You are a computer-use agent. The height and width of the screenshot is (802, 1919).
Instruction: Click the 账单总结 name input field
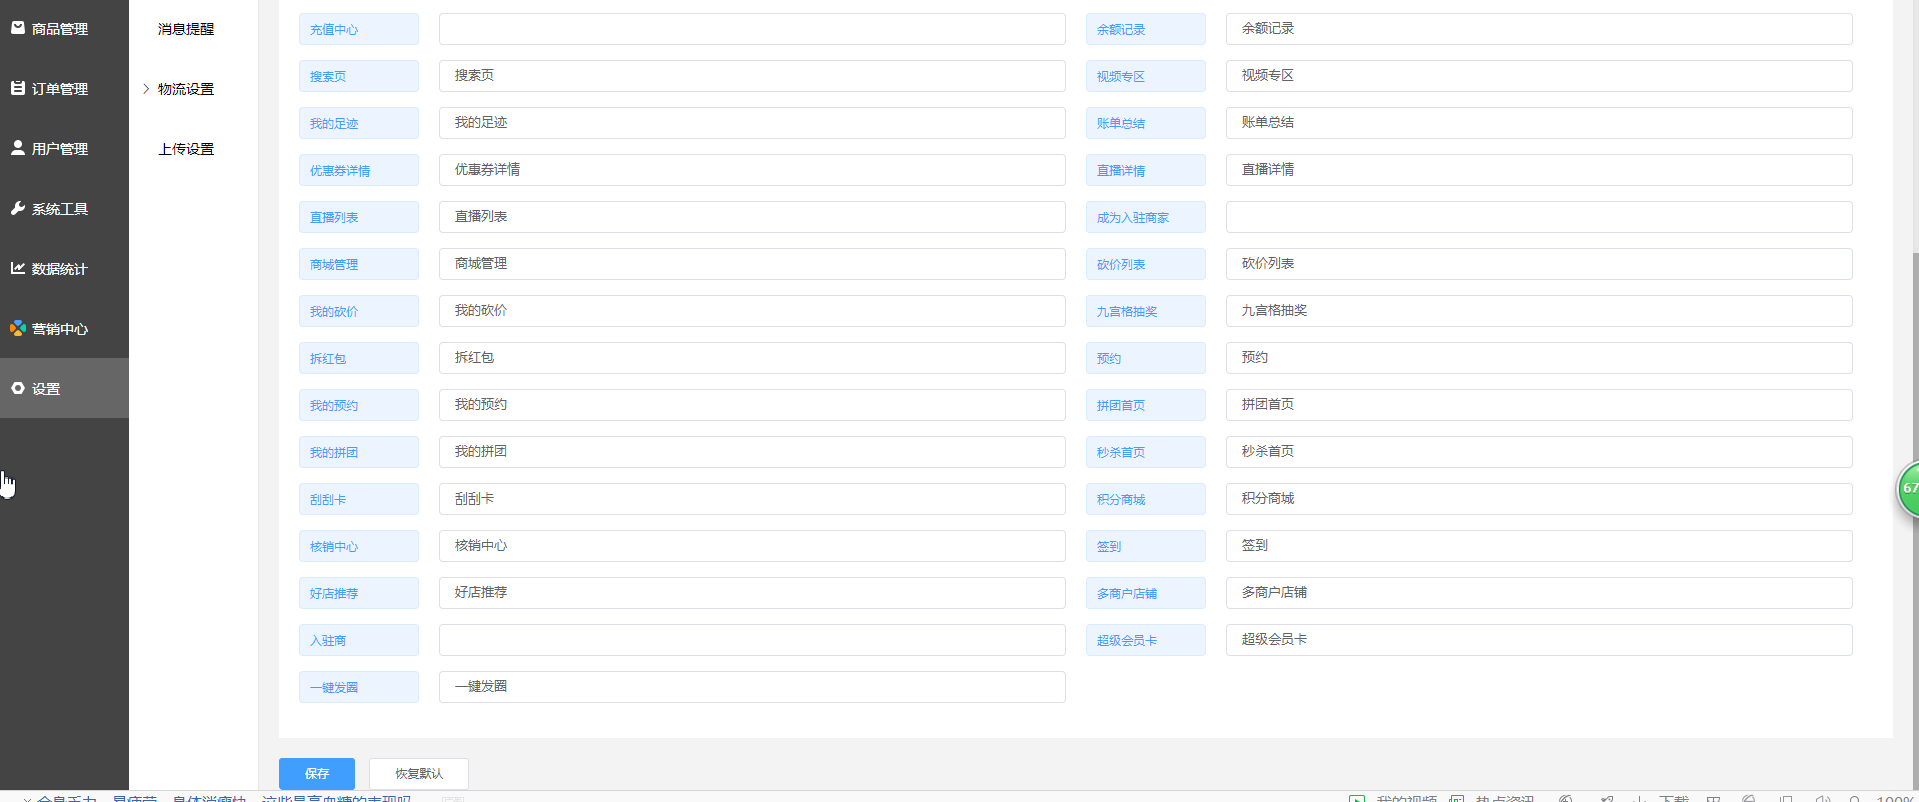pos(1539,123)
